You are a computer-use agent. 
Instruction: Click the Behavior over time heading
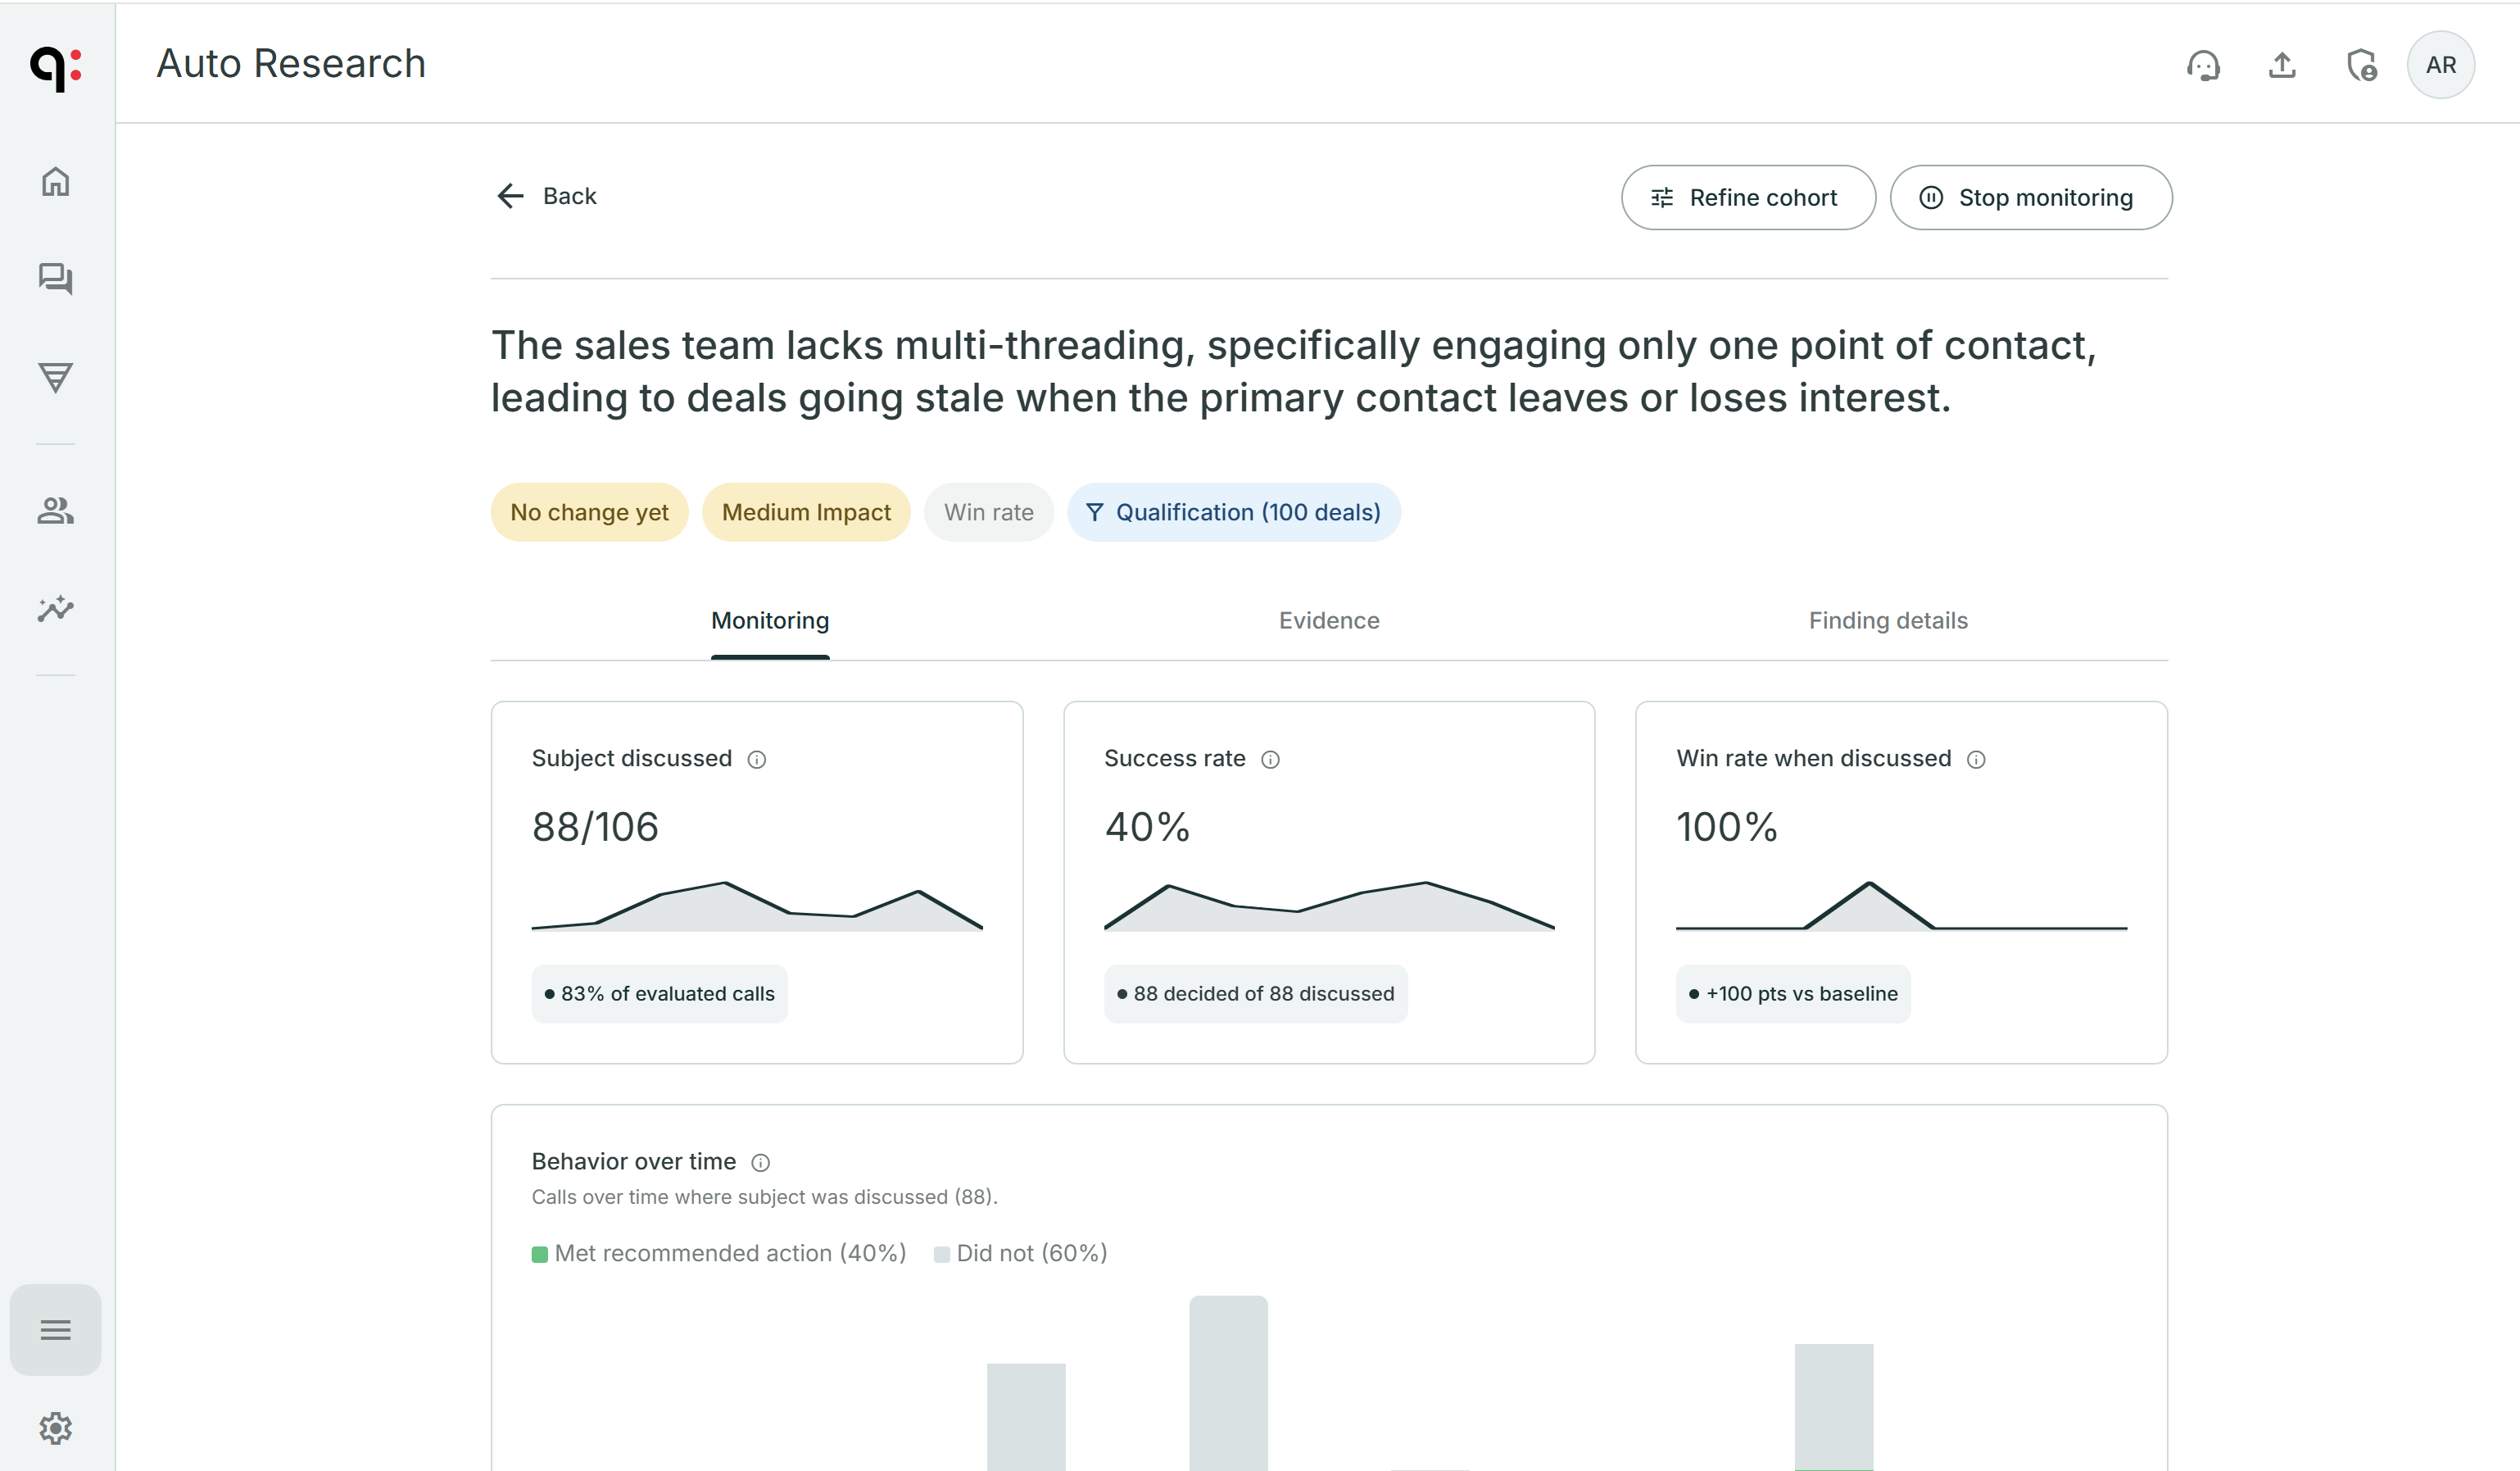click(634, 1162)
